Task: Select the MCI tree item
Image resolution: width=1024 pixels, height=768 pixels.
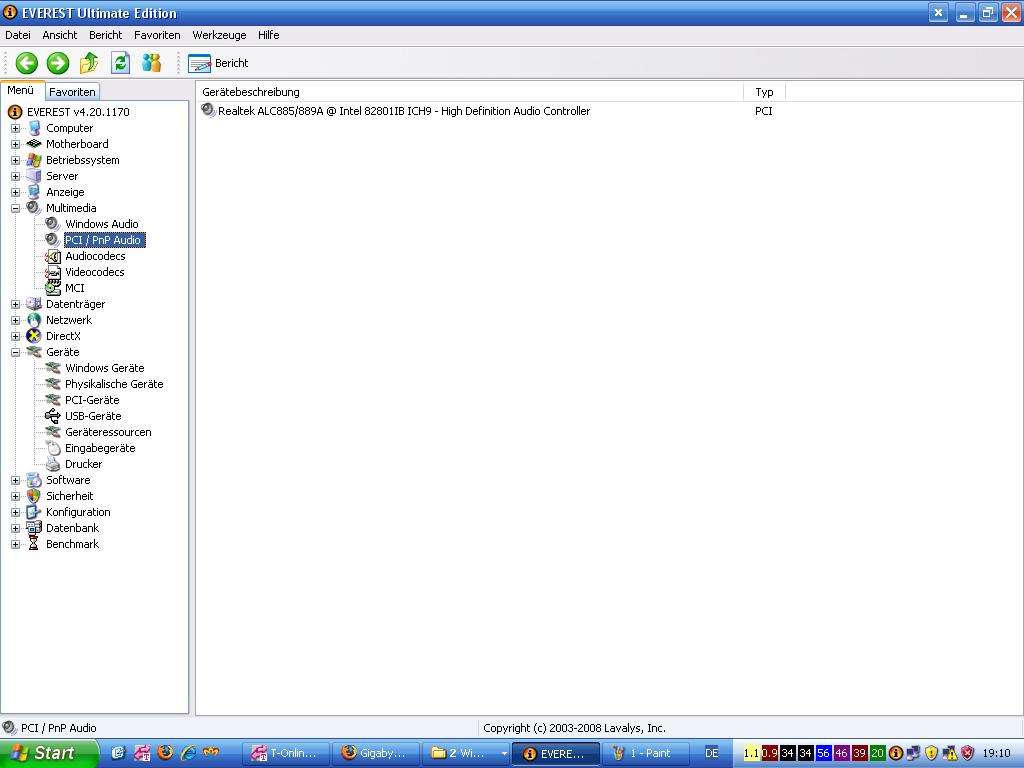Action: 74,288
